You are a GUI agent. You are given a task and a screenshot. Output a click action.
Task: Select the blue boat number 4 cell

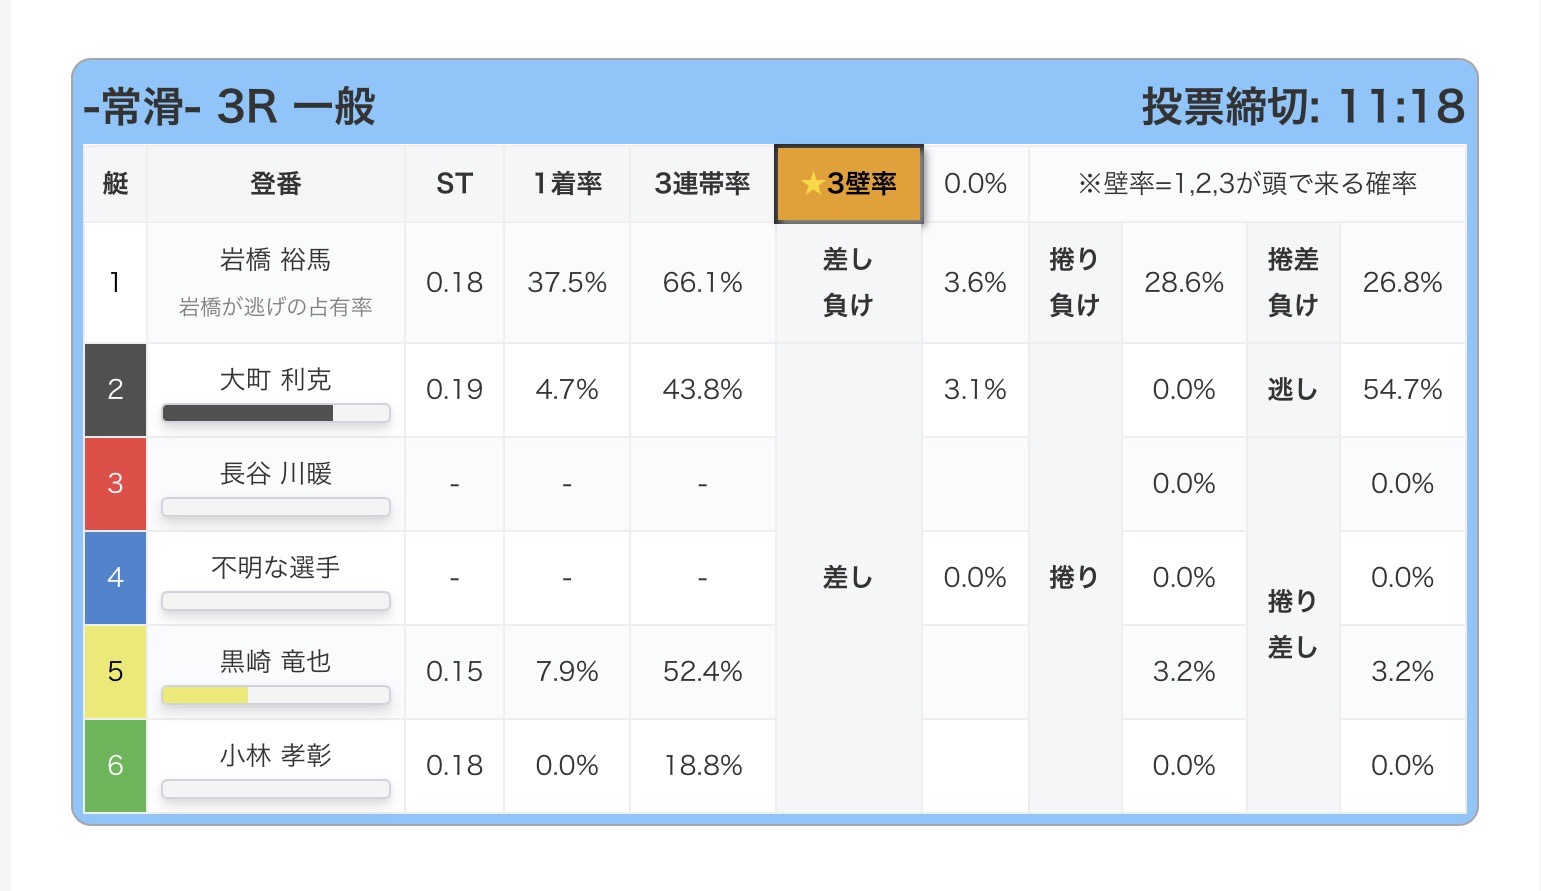point(115,578)
